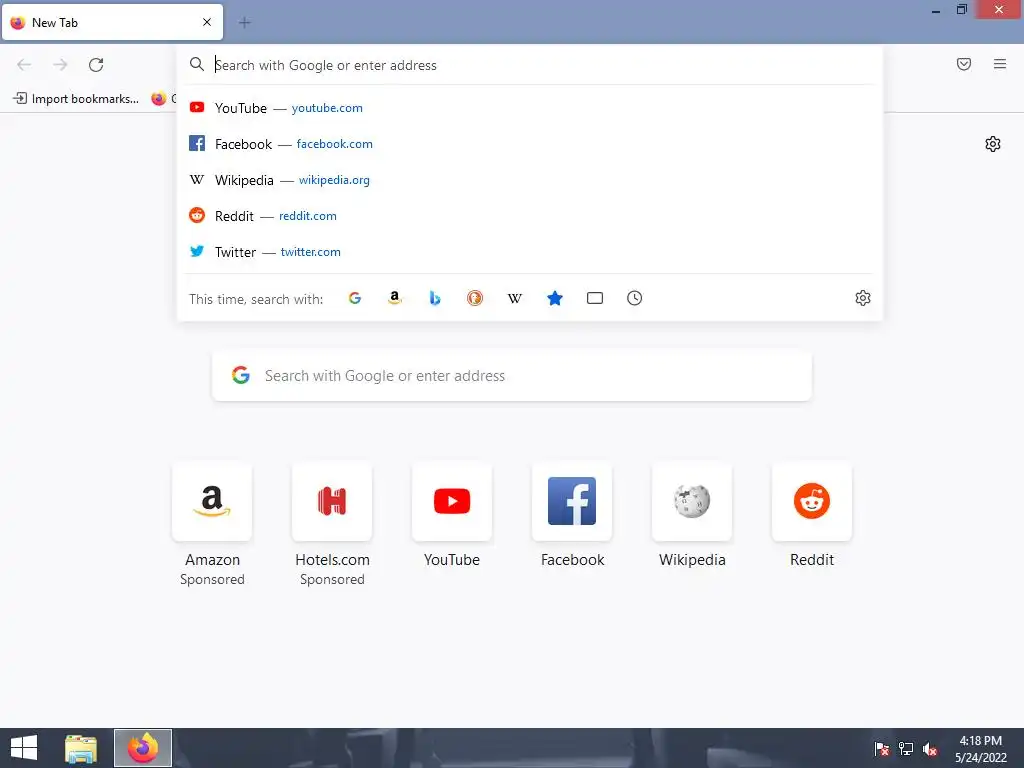Choose Facebook suggestion facebook.com
The image size is (1024, 768).
(529, 144)
